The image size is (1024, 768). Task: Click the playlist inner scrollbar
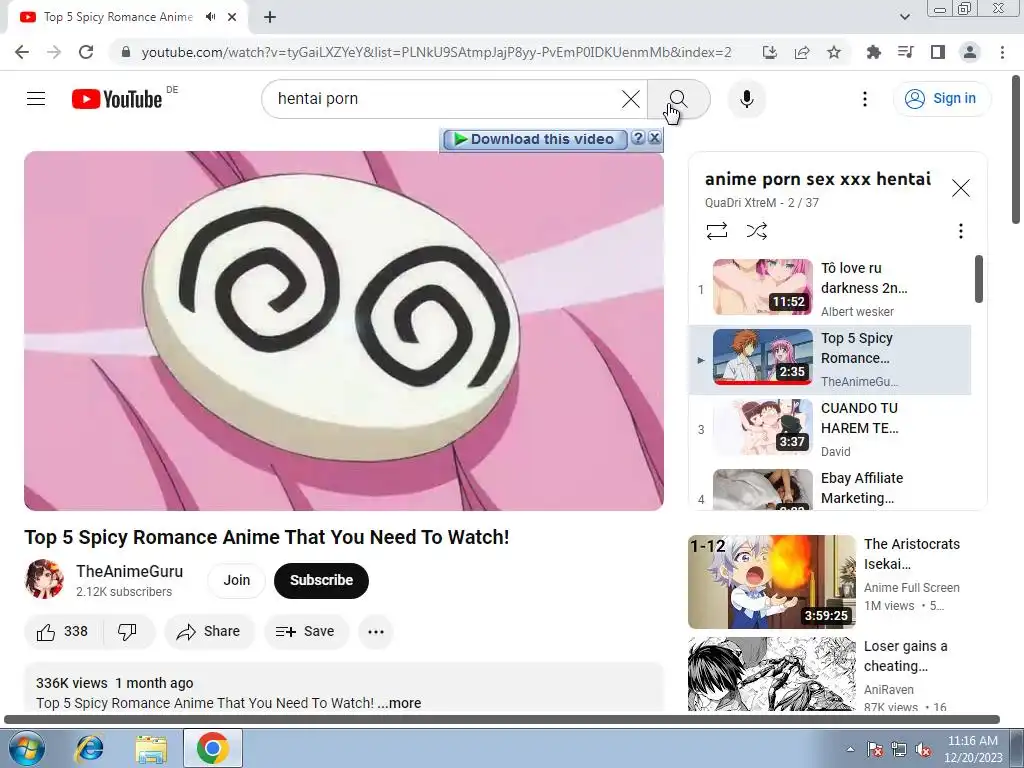tap(978, 279)
